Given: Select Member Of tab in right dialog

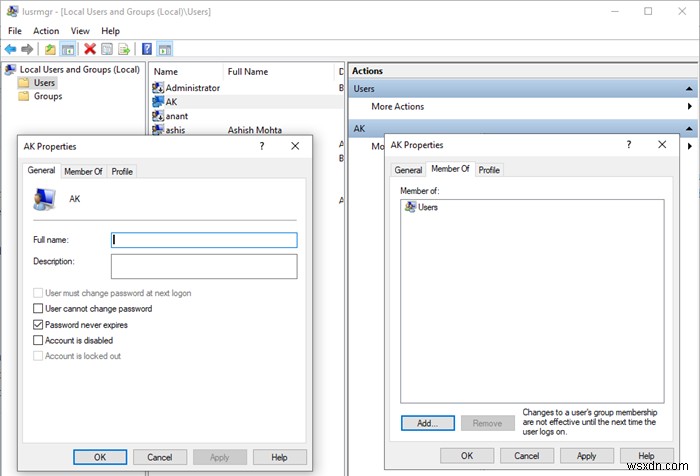Looking at the screenshot, I should 450,169.
